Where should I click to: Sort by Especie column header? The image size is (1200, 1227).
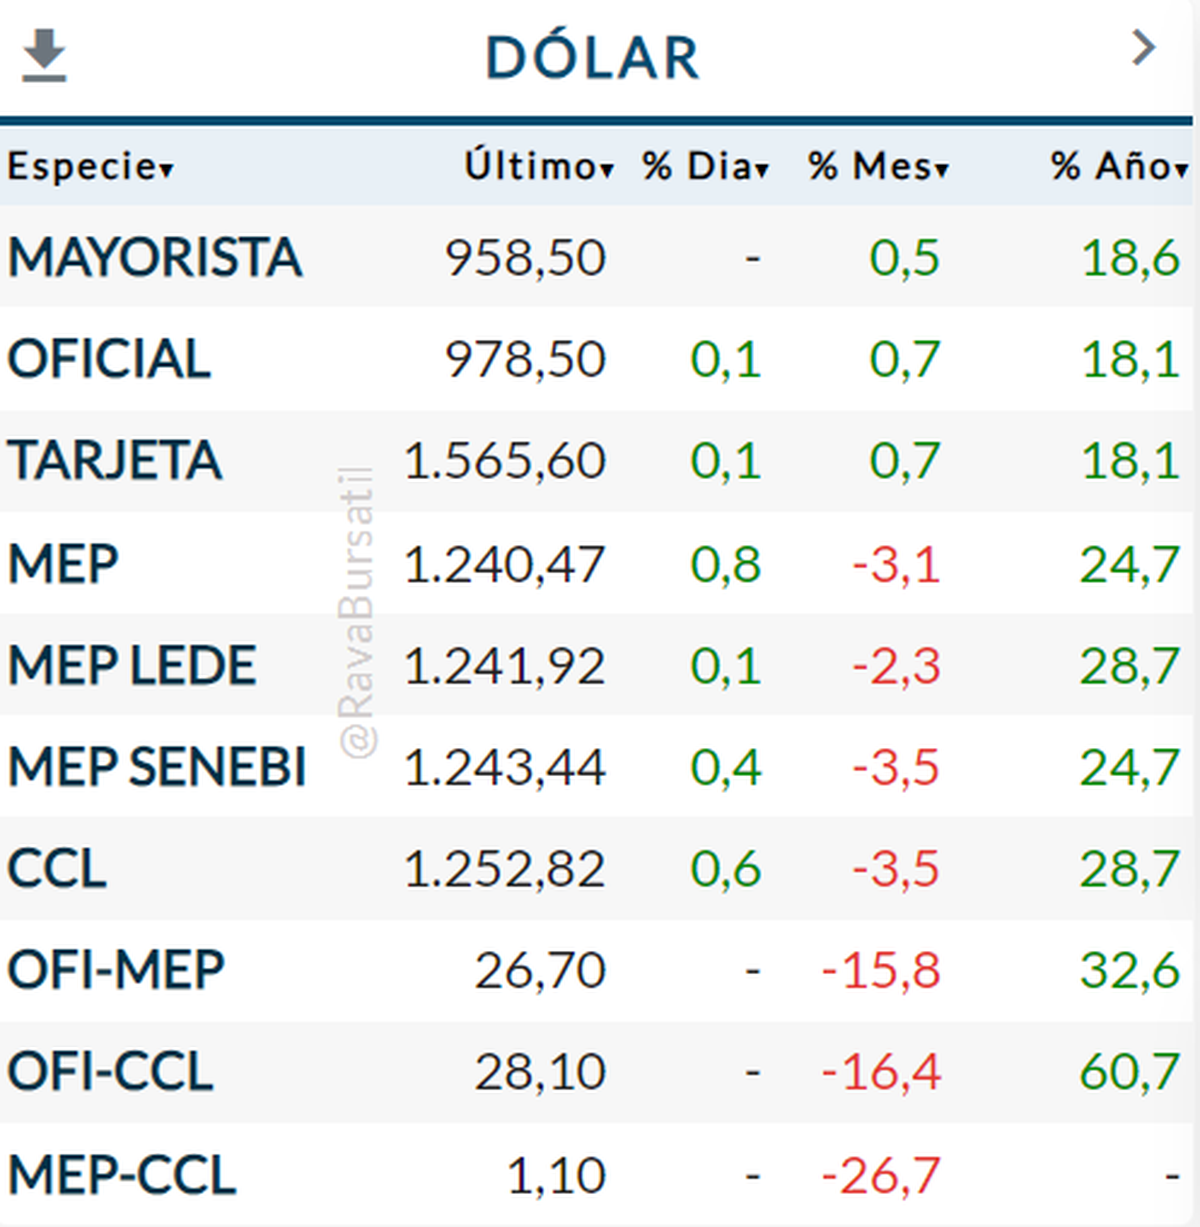(90, 166)
